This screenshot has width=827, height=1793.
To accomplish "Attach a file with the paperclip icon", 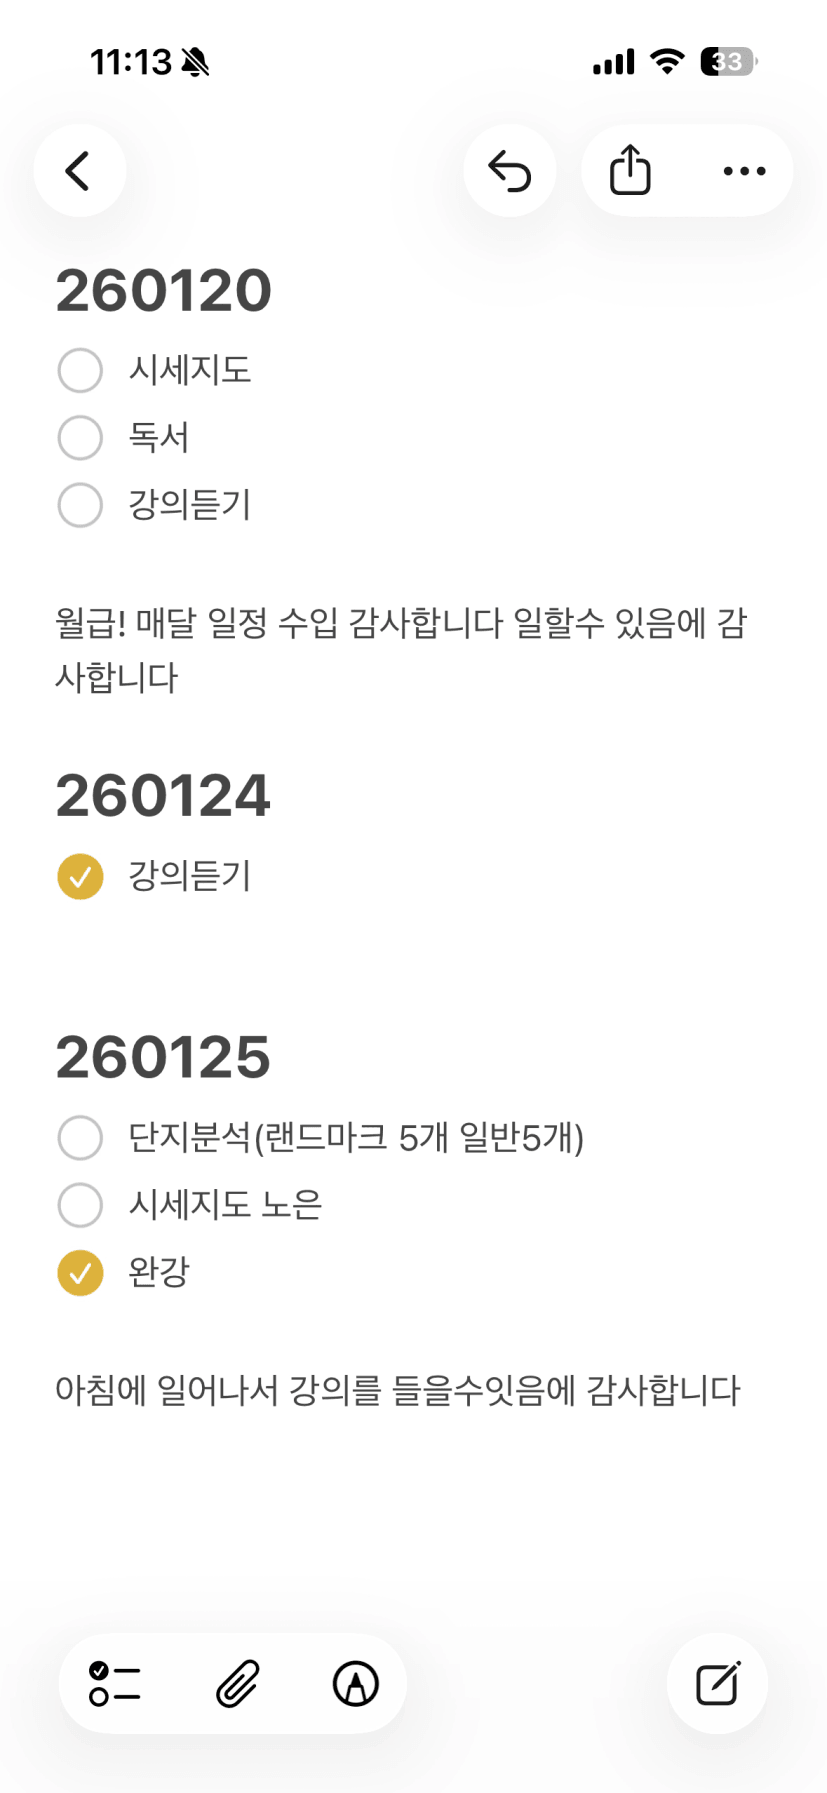I will click(x=237, y=1683).
